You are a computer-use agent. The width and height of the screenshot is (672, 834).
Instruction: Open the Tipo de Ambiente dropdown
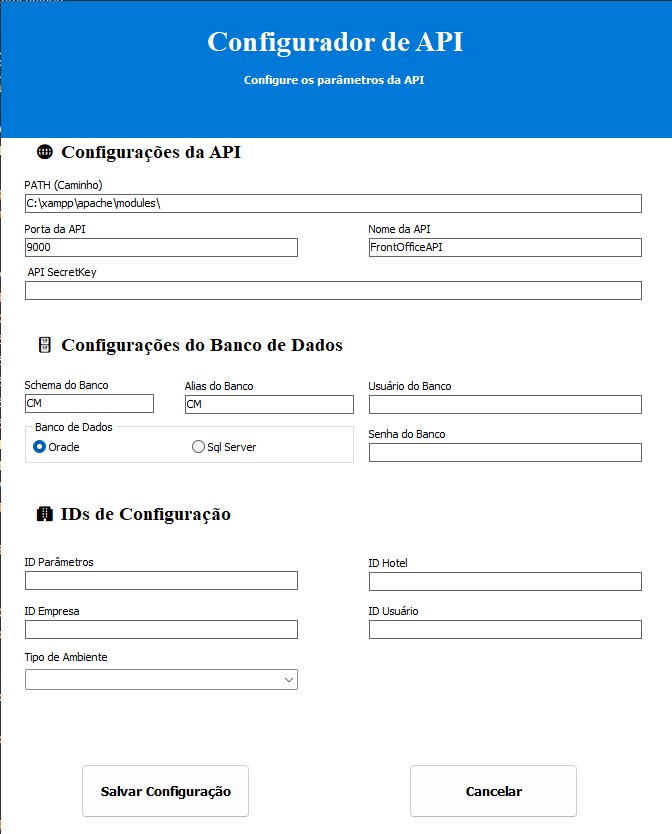pyautogui.click(x=161, y=680)
